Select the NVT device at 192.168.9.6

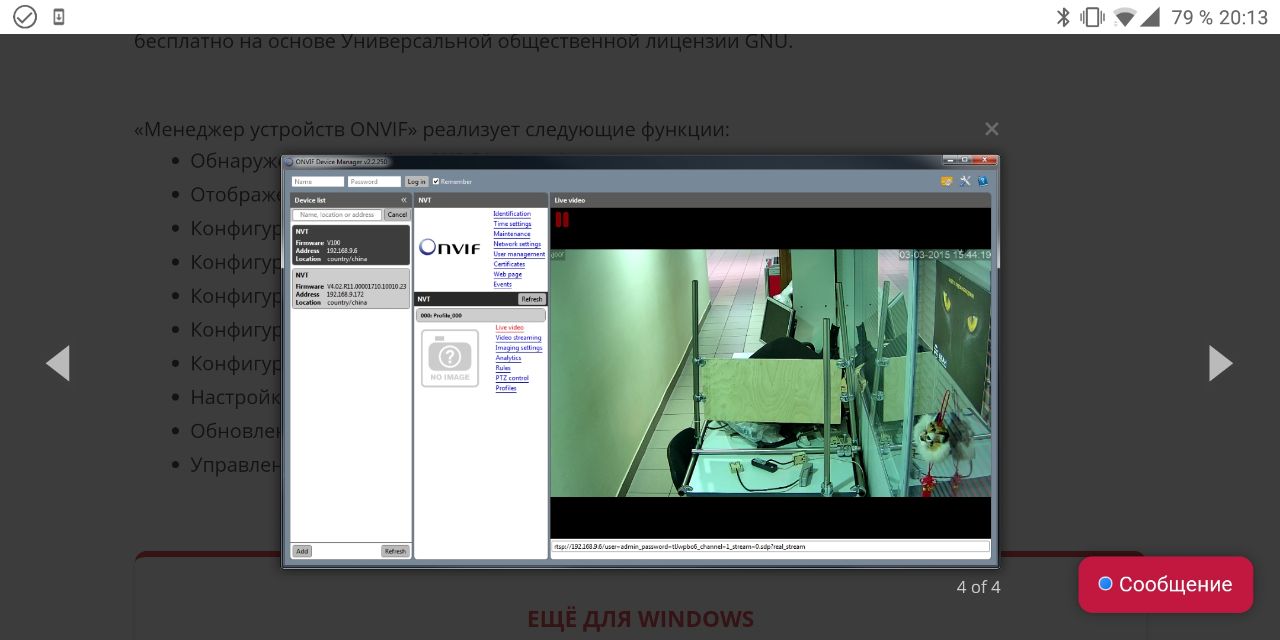pos(350,245)
